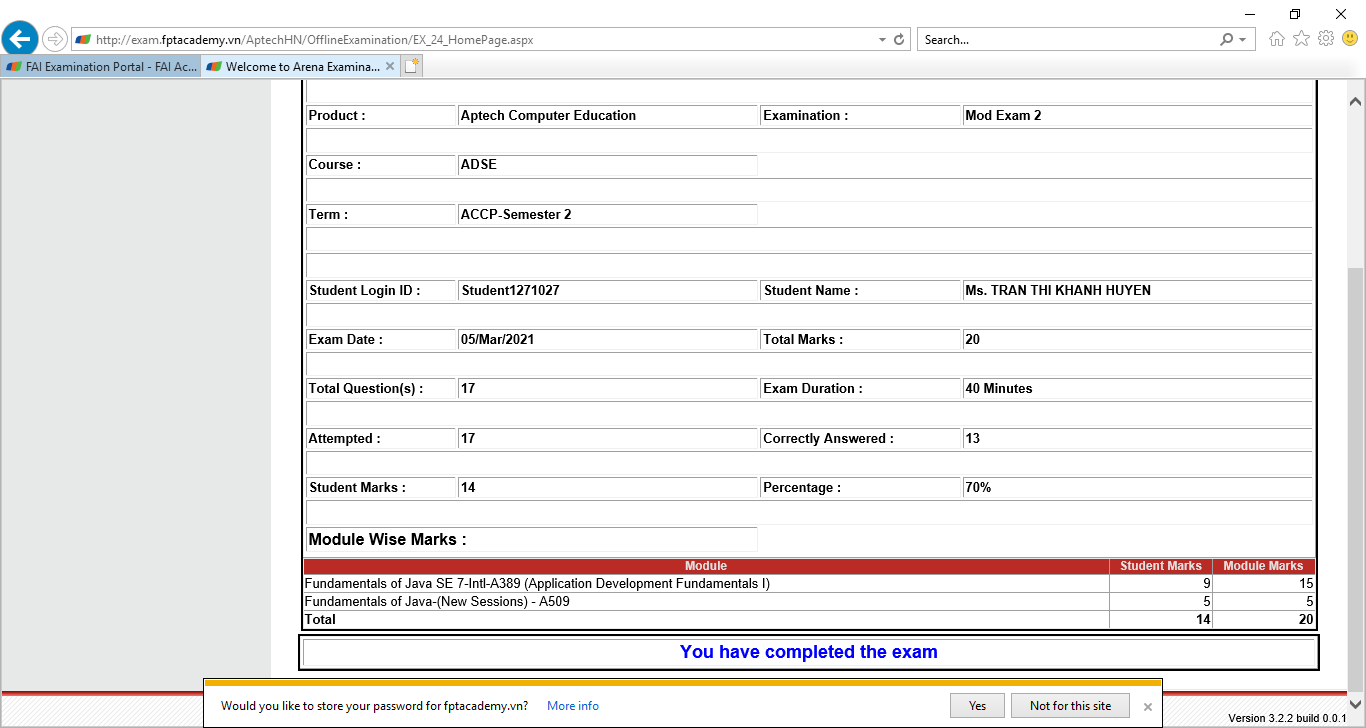Click the 'Exam Duration :' label

(813, 388)
